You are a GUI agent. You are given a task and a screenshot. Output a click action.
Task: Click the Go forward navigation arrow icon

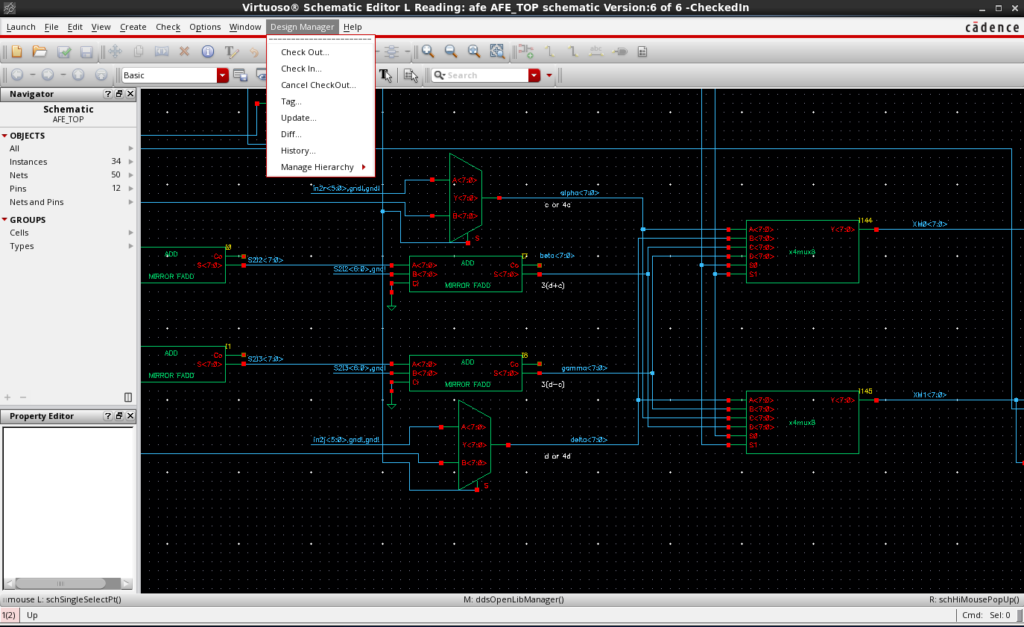click(x=48, y=75)
